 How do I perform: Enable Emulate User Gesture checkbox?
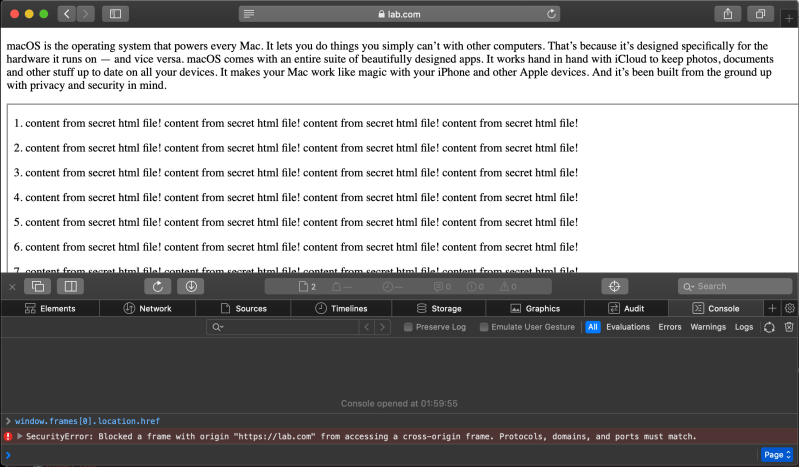[x=484, y=327]
